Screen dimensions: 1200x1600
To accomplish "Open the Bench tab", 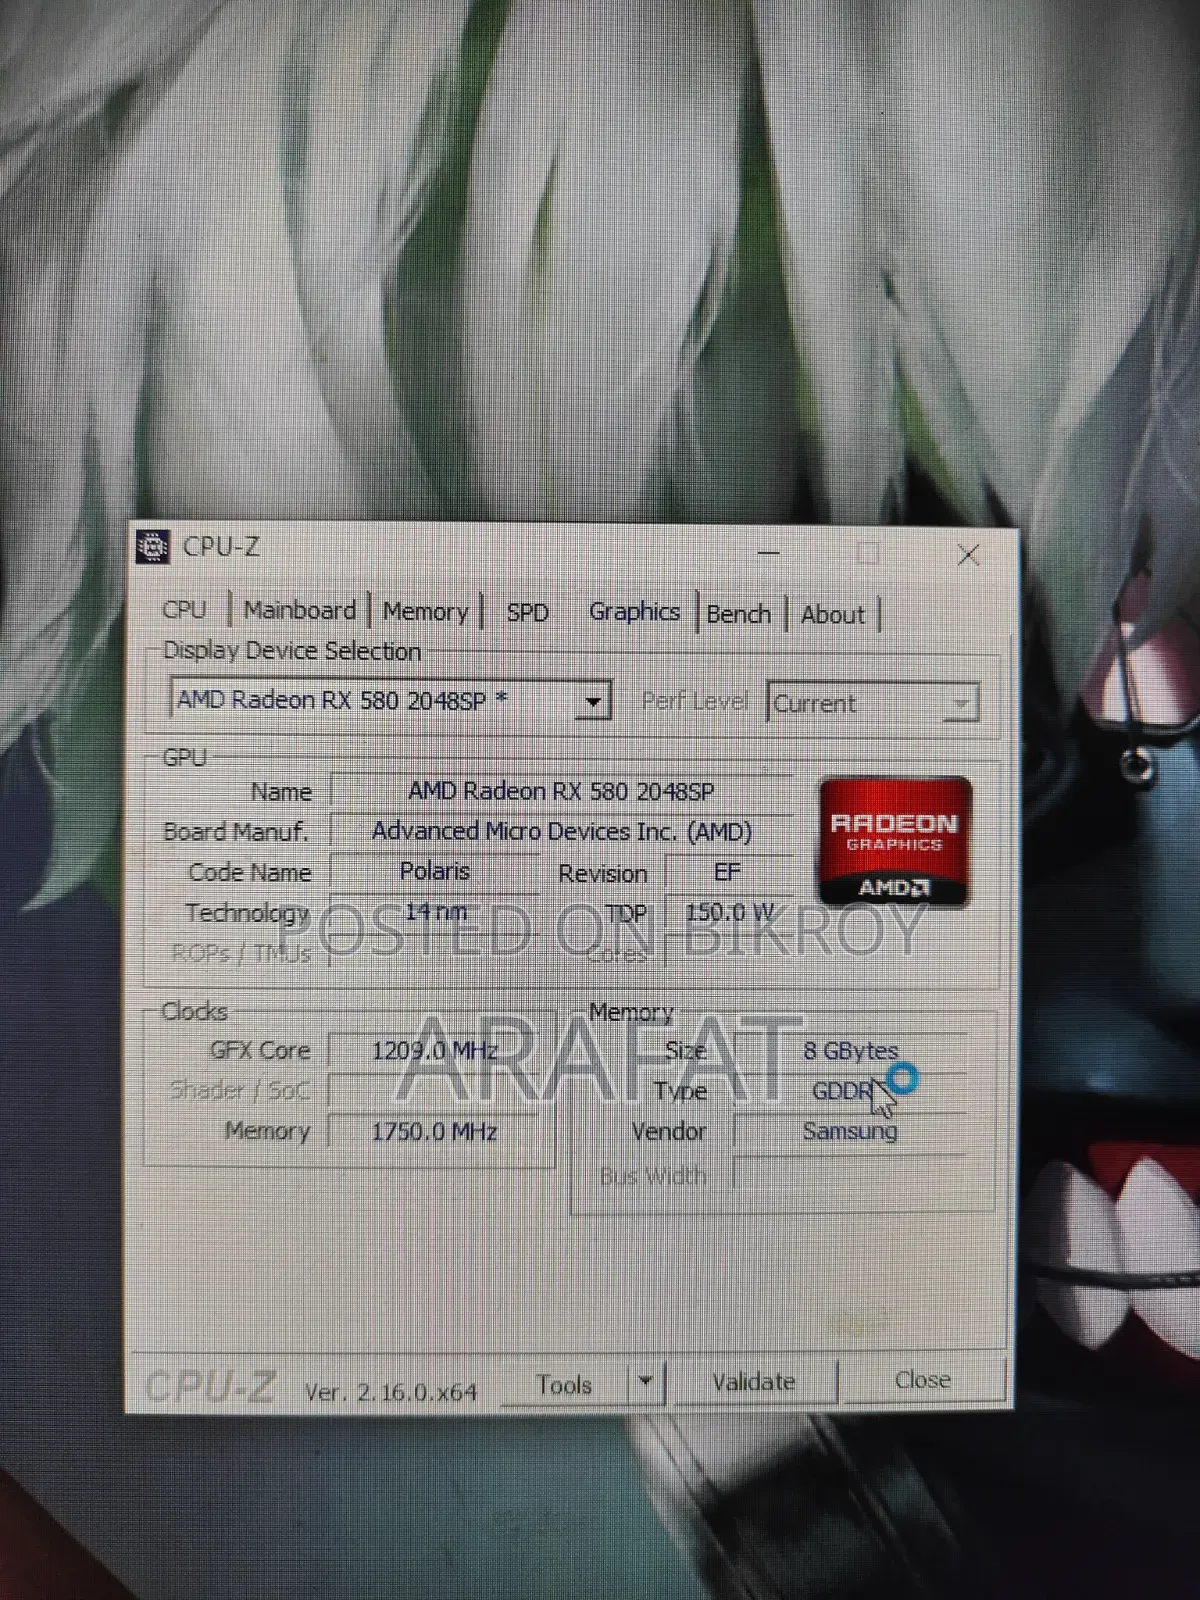I will click(x=738, y=614).
